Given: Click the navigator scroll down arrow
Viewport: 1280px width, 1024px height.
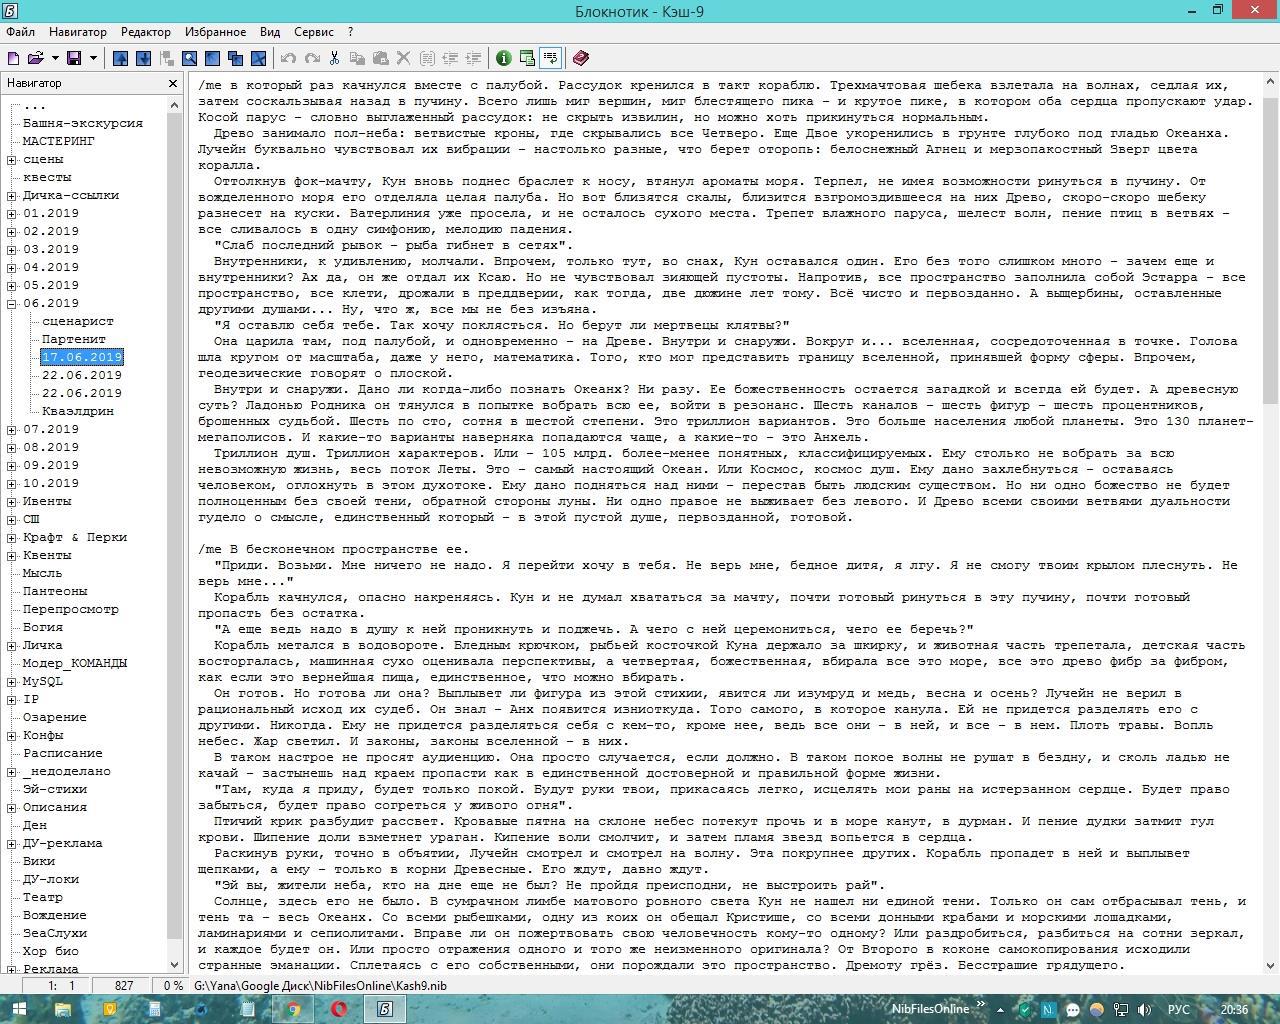Looking at the screenshot, I should coord(174,965).
